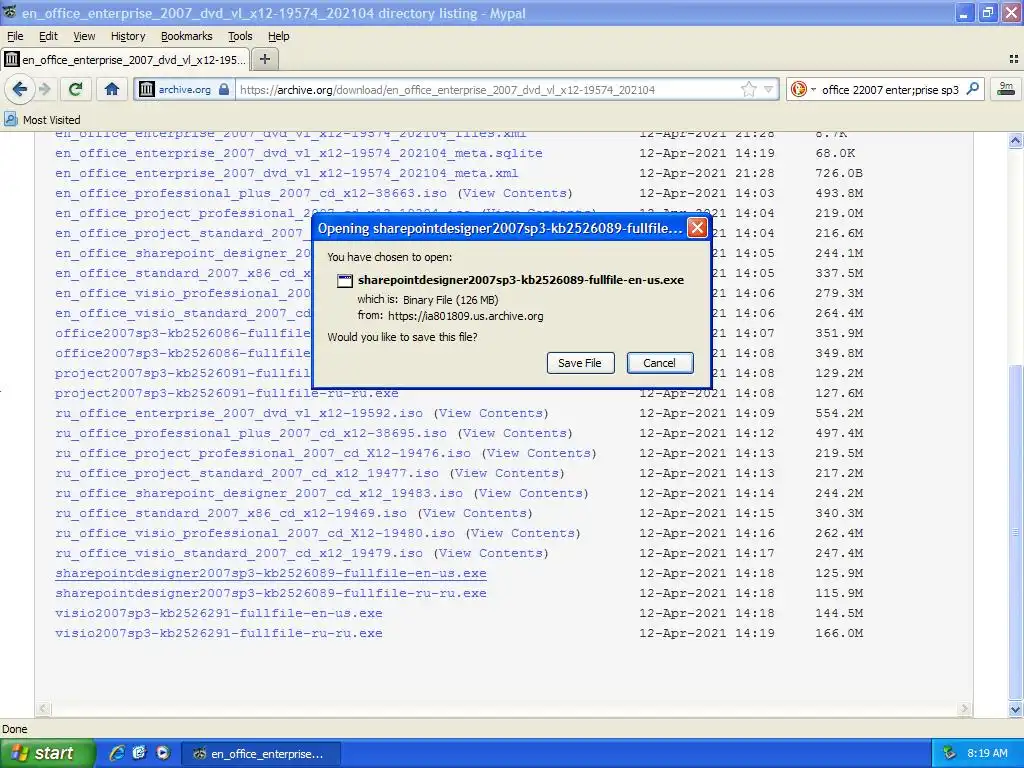Click the search magnifier icon
The image size is (1024, 768).
pos(972,89)
